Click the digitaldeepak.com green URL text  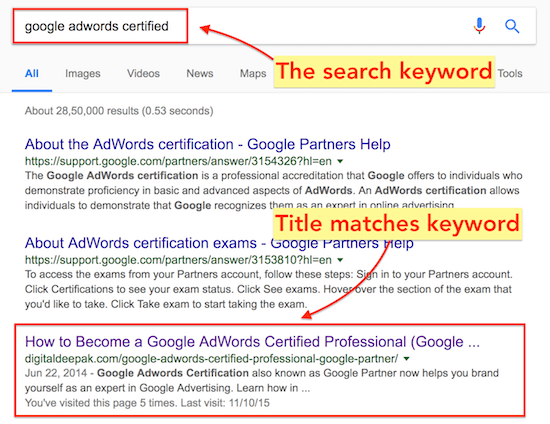coord(211,359)
